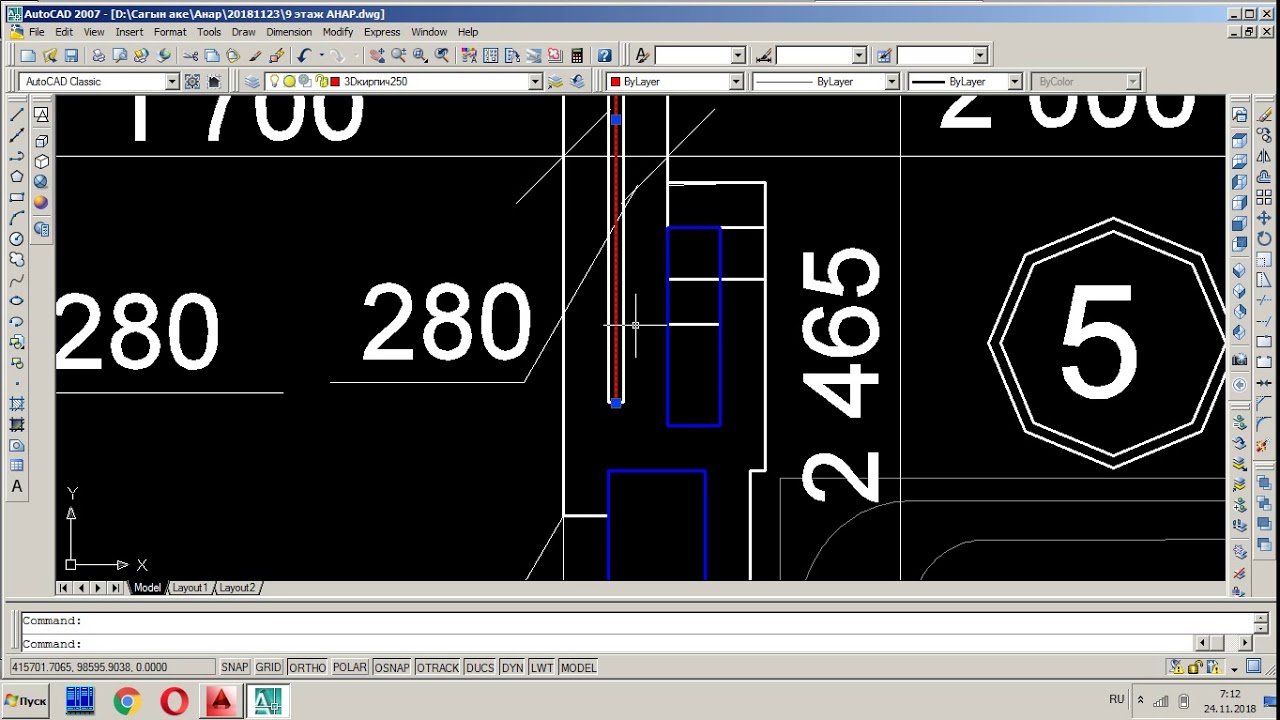Open the Format menu

pos(170,32)
